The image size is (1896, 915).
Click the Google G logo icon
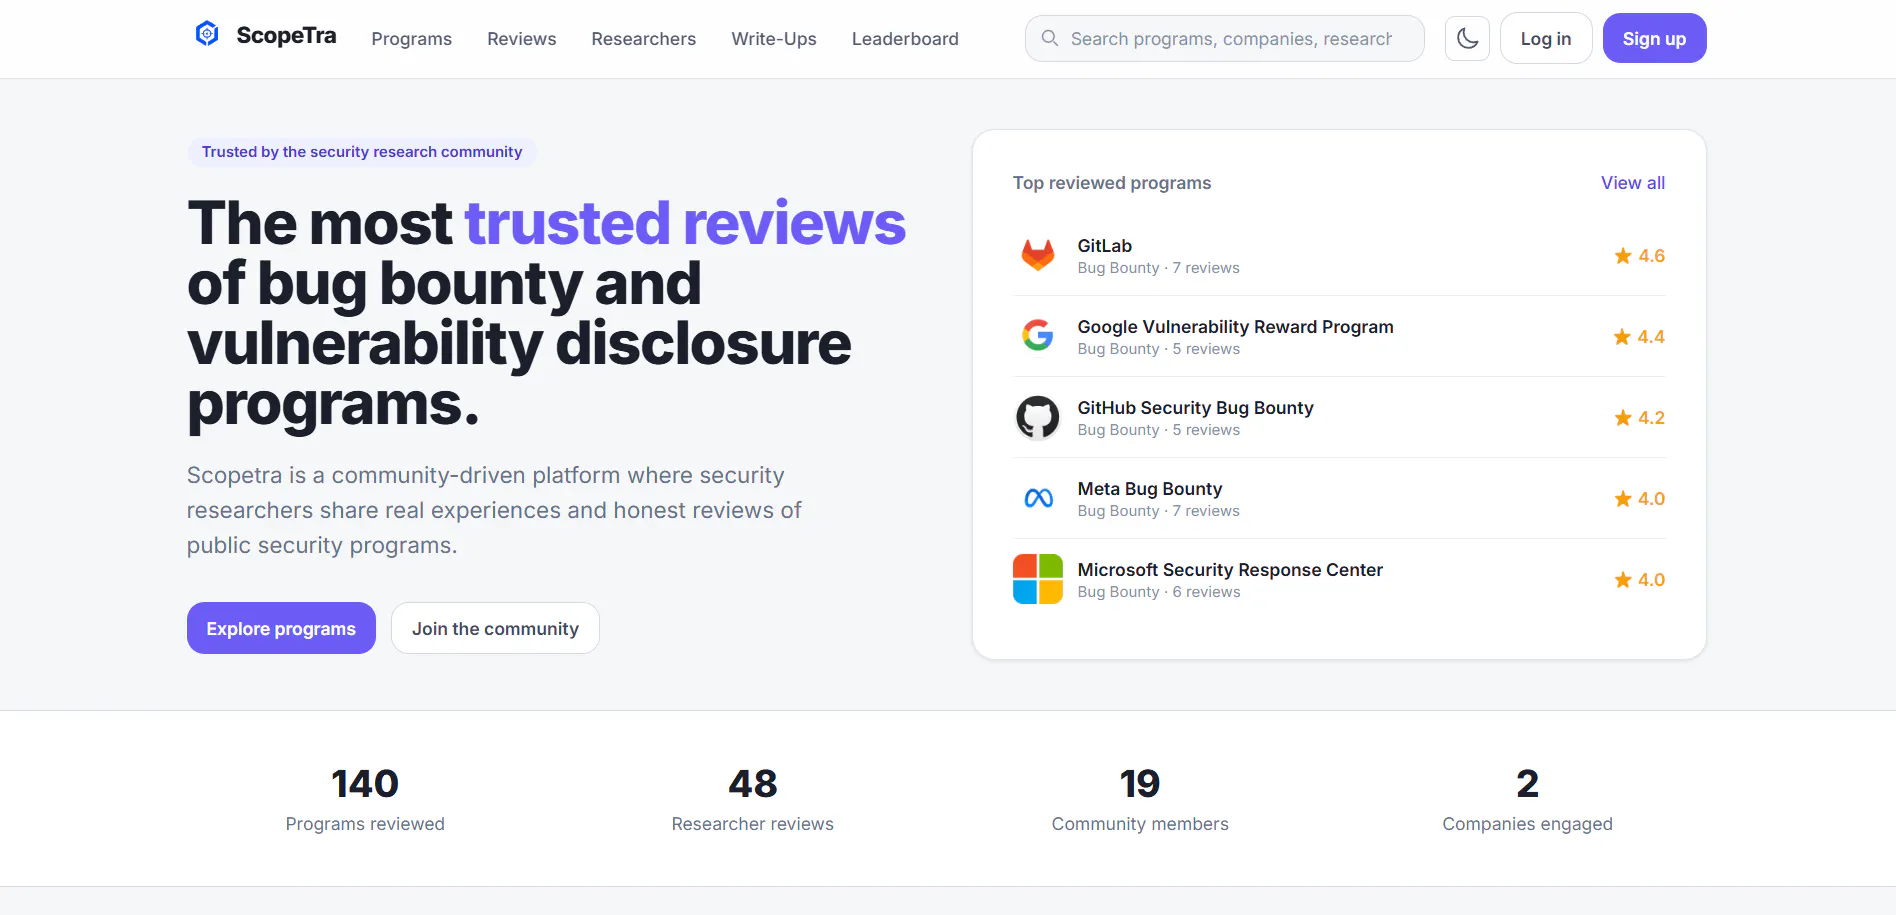(x=1038, y=336)
